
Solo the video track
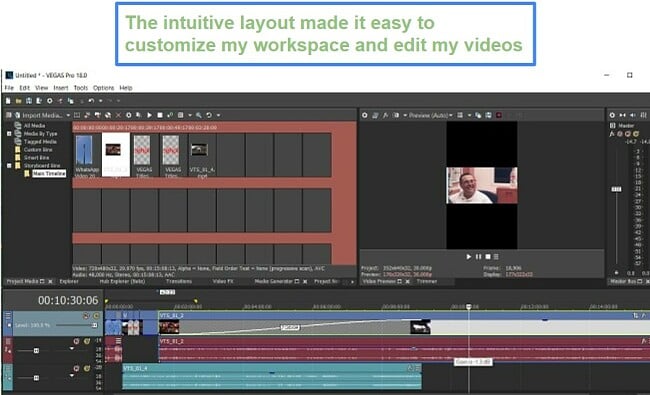pos(96,316)
